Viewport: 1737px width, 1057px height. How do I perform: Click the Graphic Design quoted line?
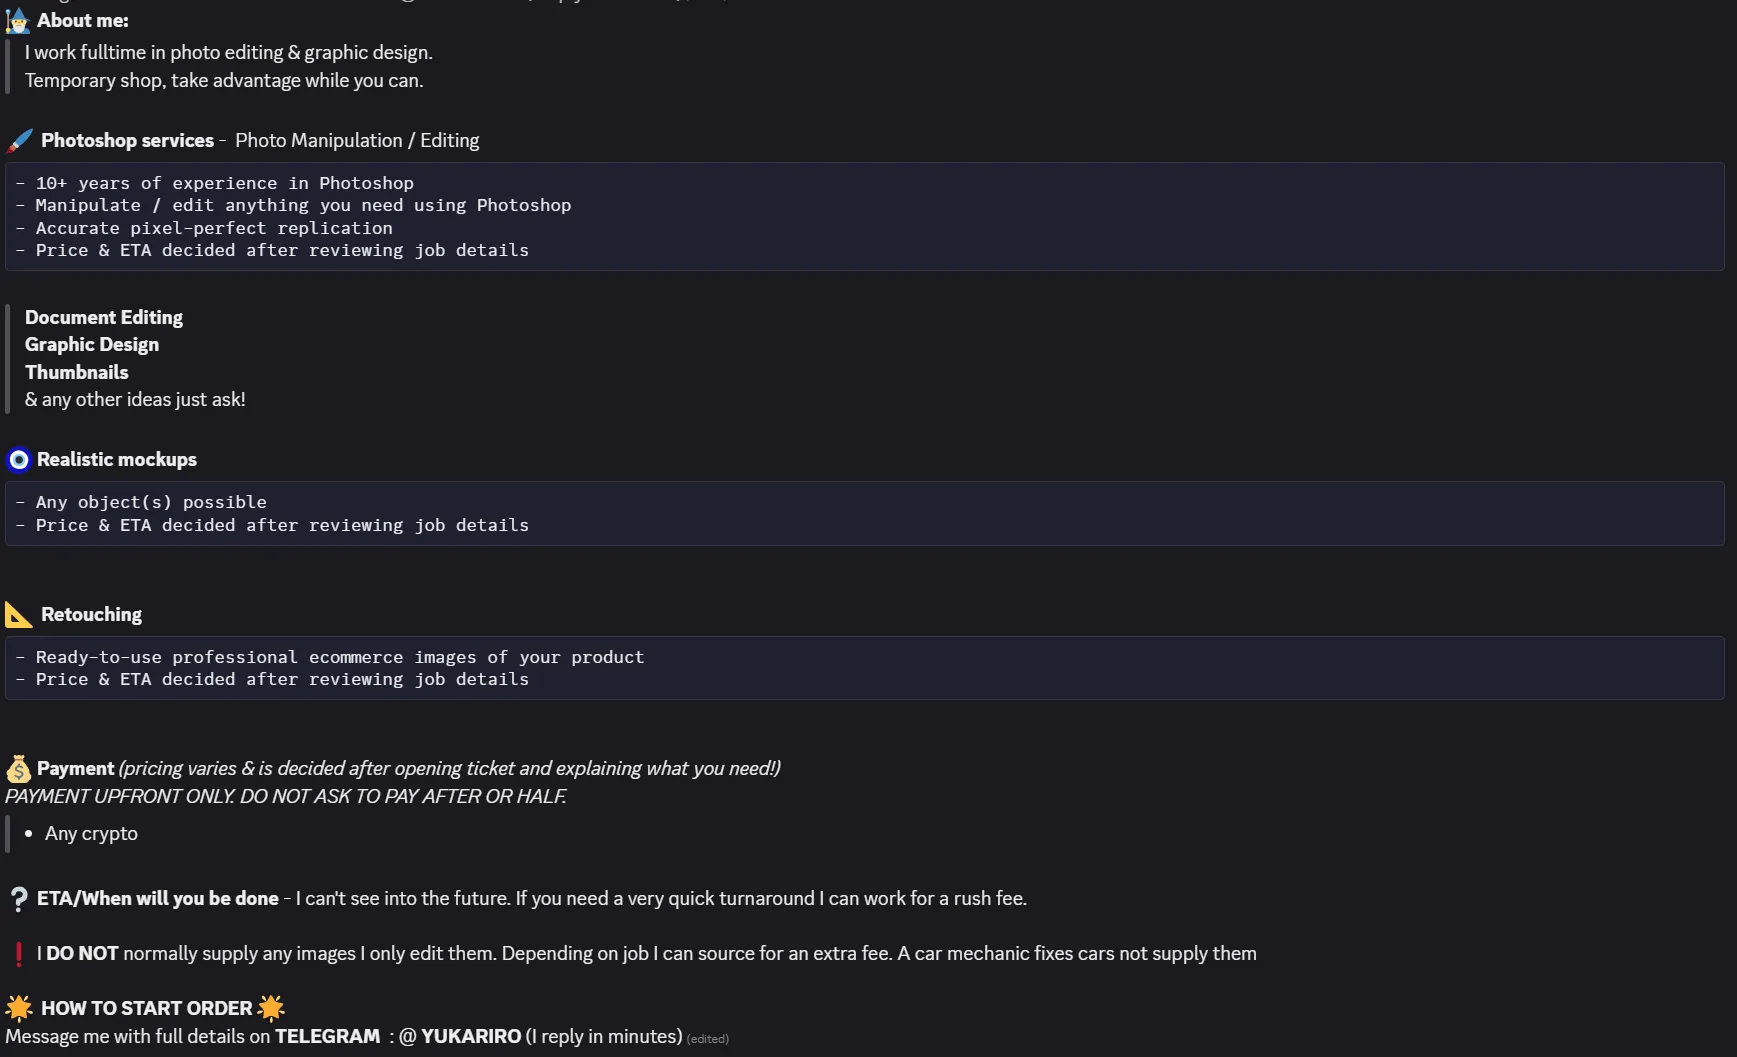92,344
